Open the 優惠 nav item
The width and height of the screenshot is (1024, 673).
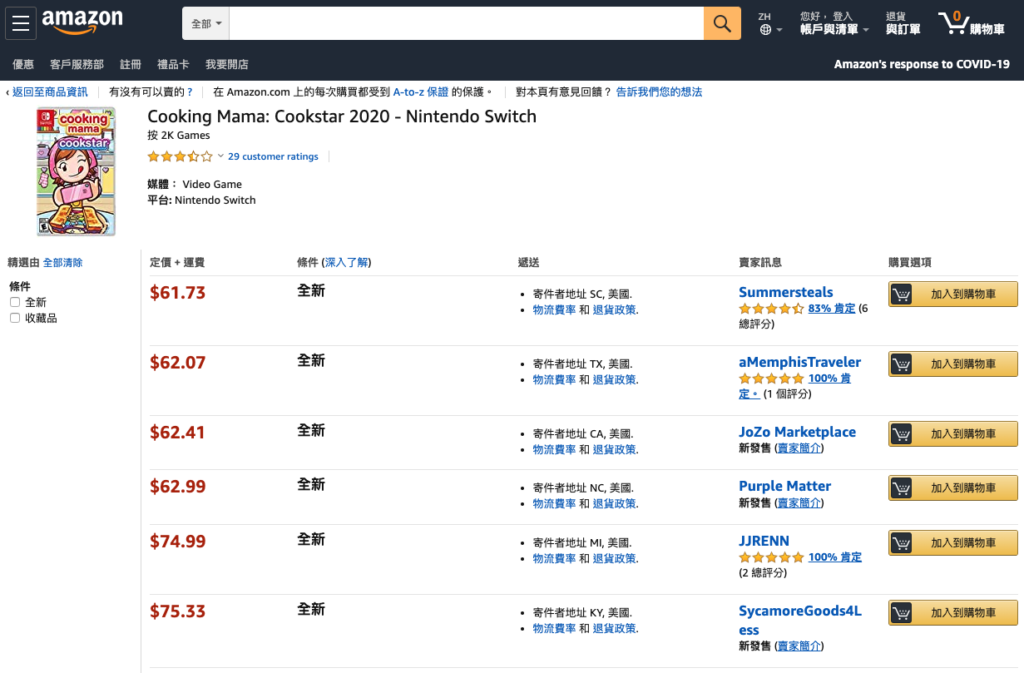pos(23,64)
